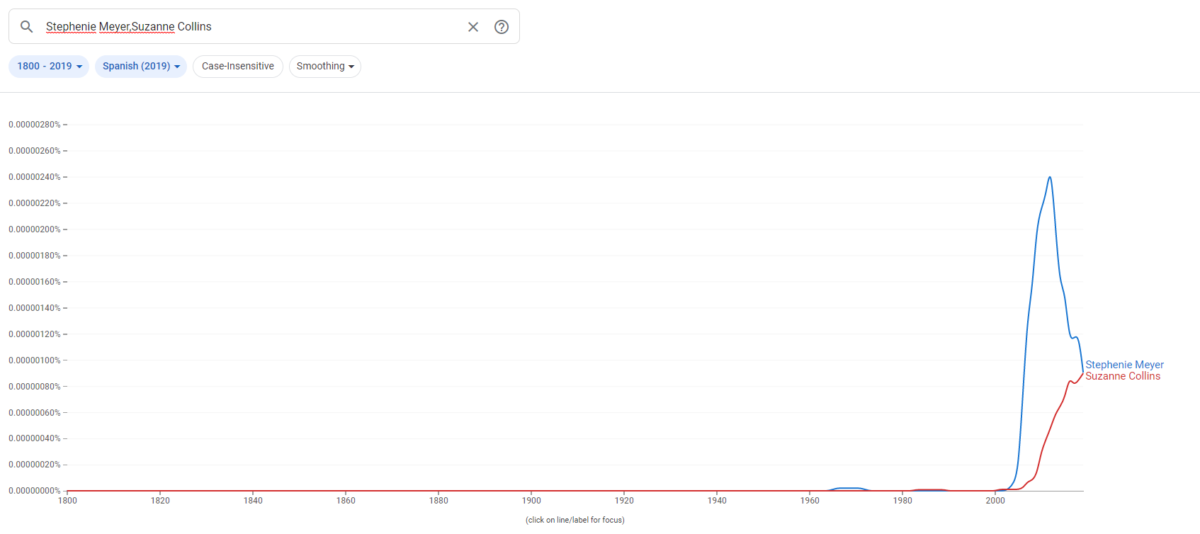
Task: Click the 1960 year label on x-axis
Action: (x=809, y=500)
